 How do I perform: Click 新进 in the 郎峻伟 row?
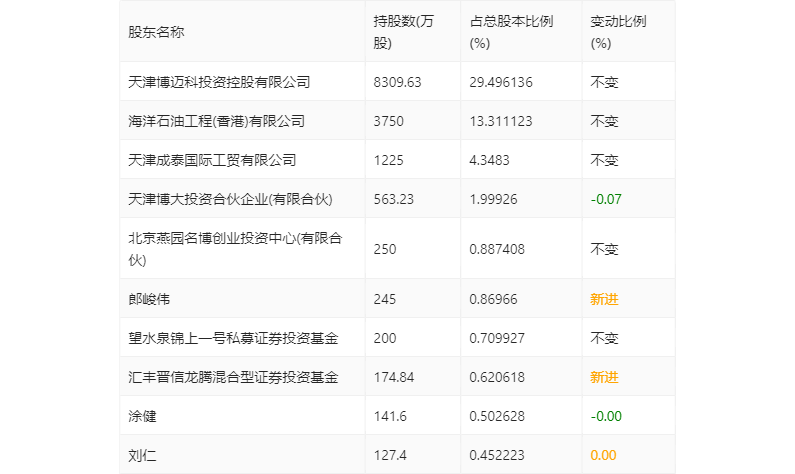pyautogui.click(x=604, y=299)
